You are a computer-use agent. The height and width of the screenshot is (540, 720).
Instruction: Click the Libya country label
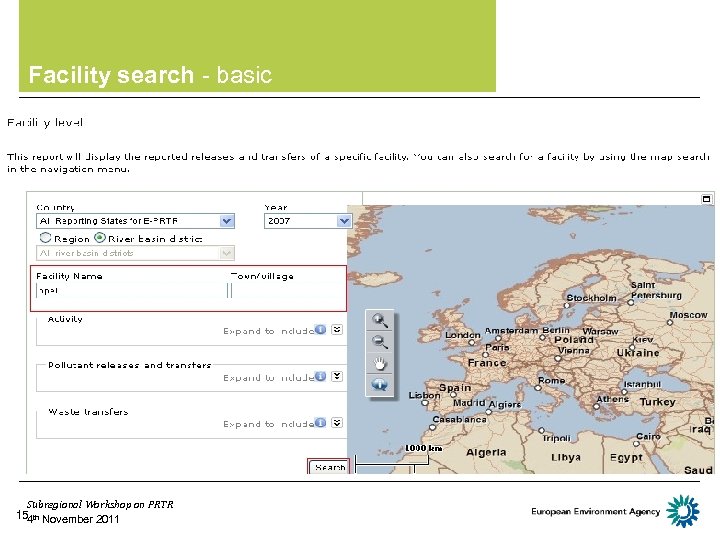click(566, 457)
